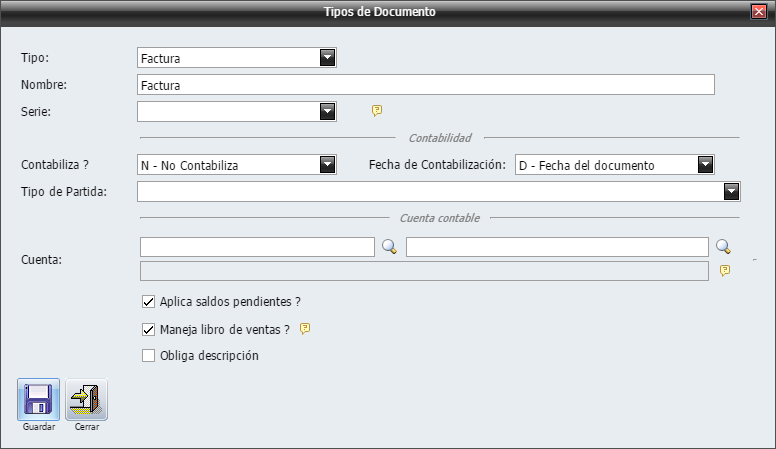Click the read-only Cuenta description field
Viewport: 776px width, 449px height.
click(x=424, y=271)
